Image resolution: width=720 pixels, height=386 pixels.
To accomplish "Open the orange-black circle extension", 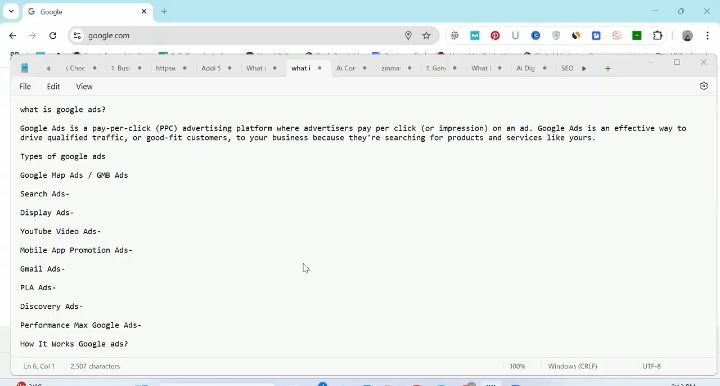I will point(576,35).
